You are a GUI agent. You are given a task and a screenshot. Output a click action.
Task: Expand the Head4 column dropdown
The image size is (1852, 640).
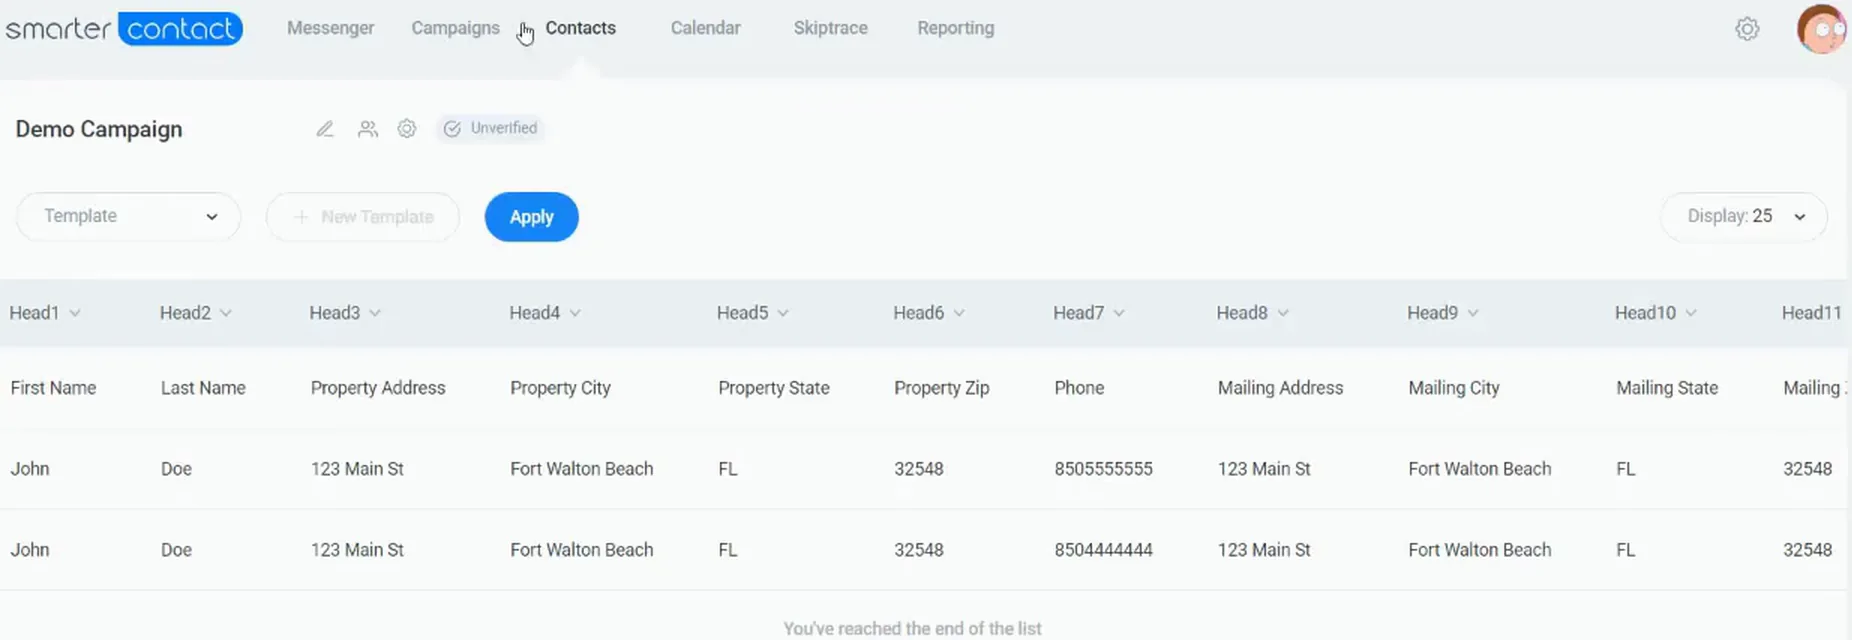click(575, 313)
